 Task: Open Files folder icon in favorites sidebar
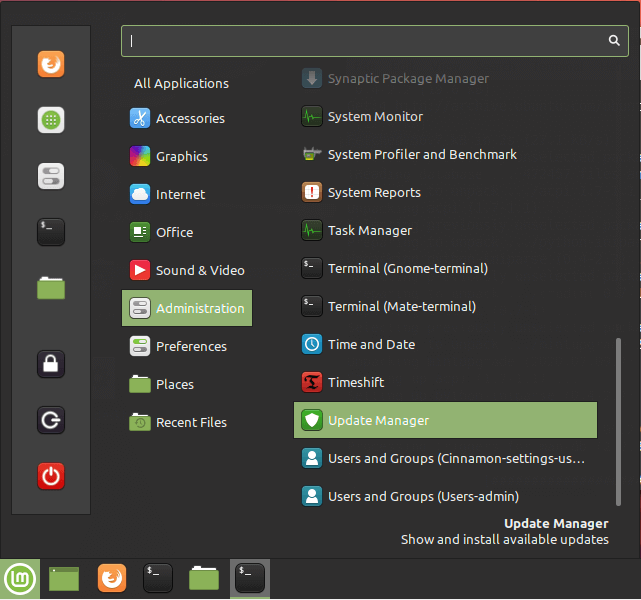coord(51,289)
